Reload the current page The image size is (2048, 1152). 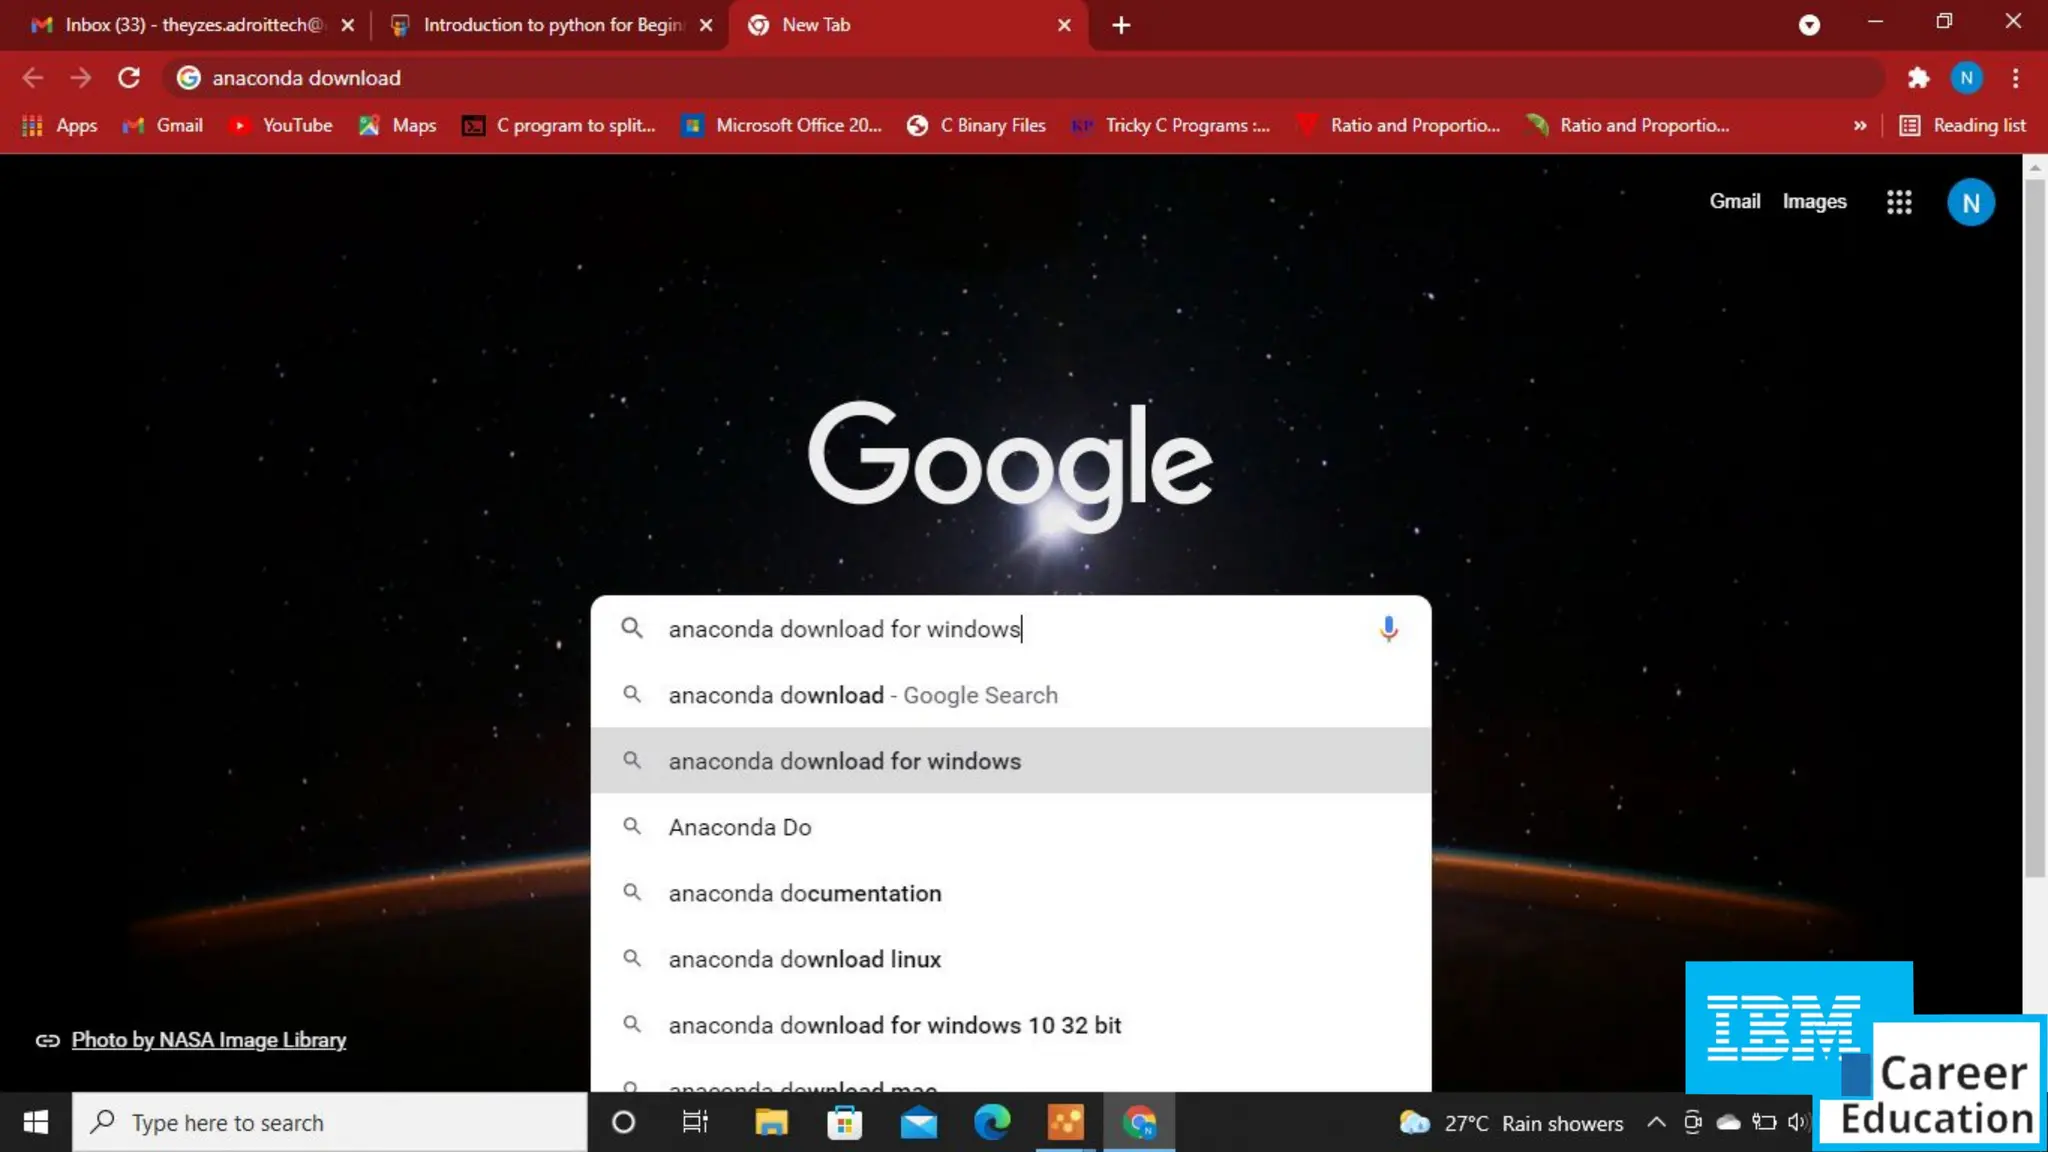click(129, 78)
